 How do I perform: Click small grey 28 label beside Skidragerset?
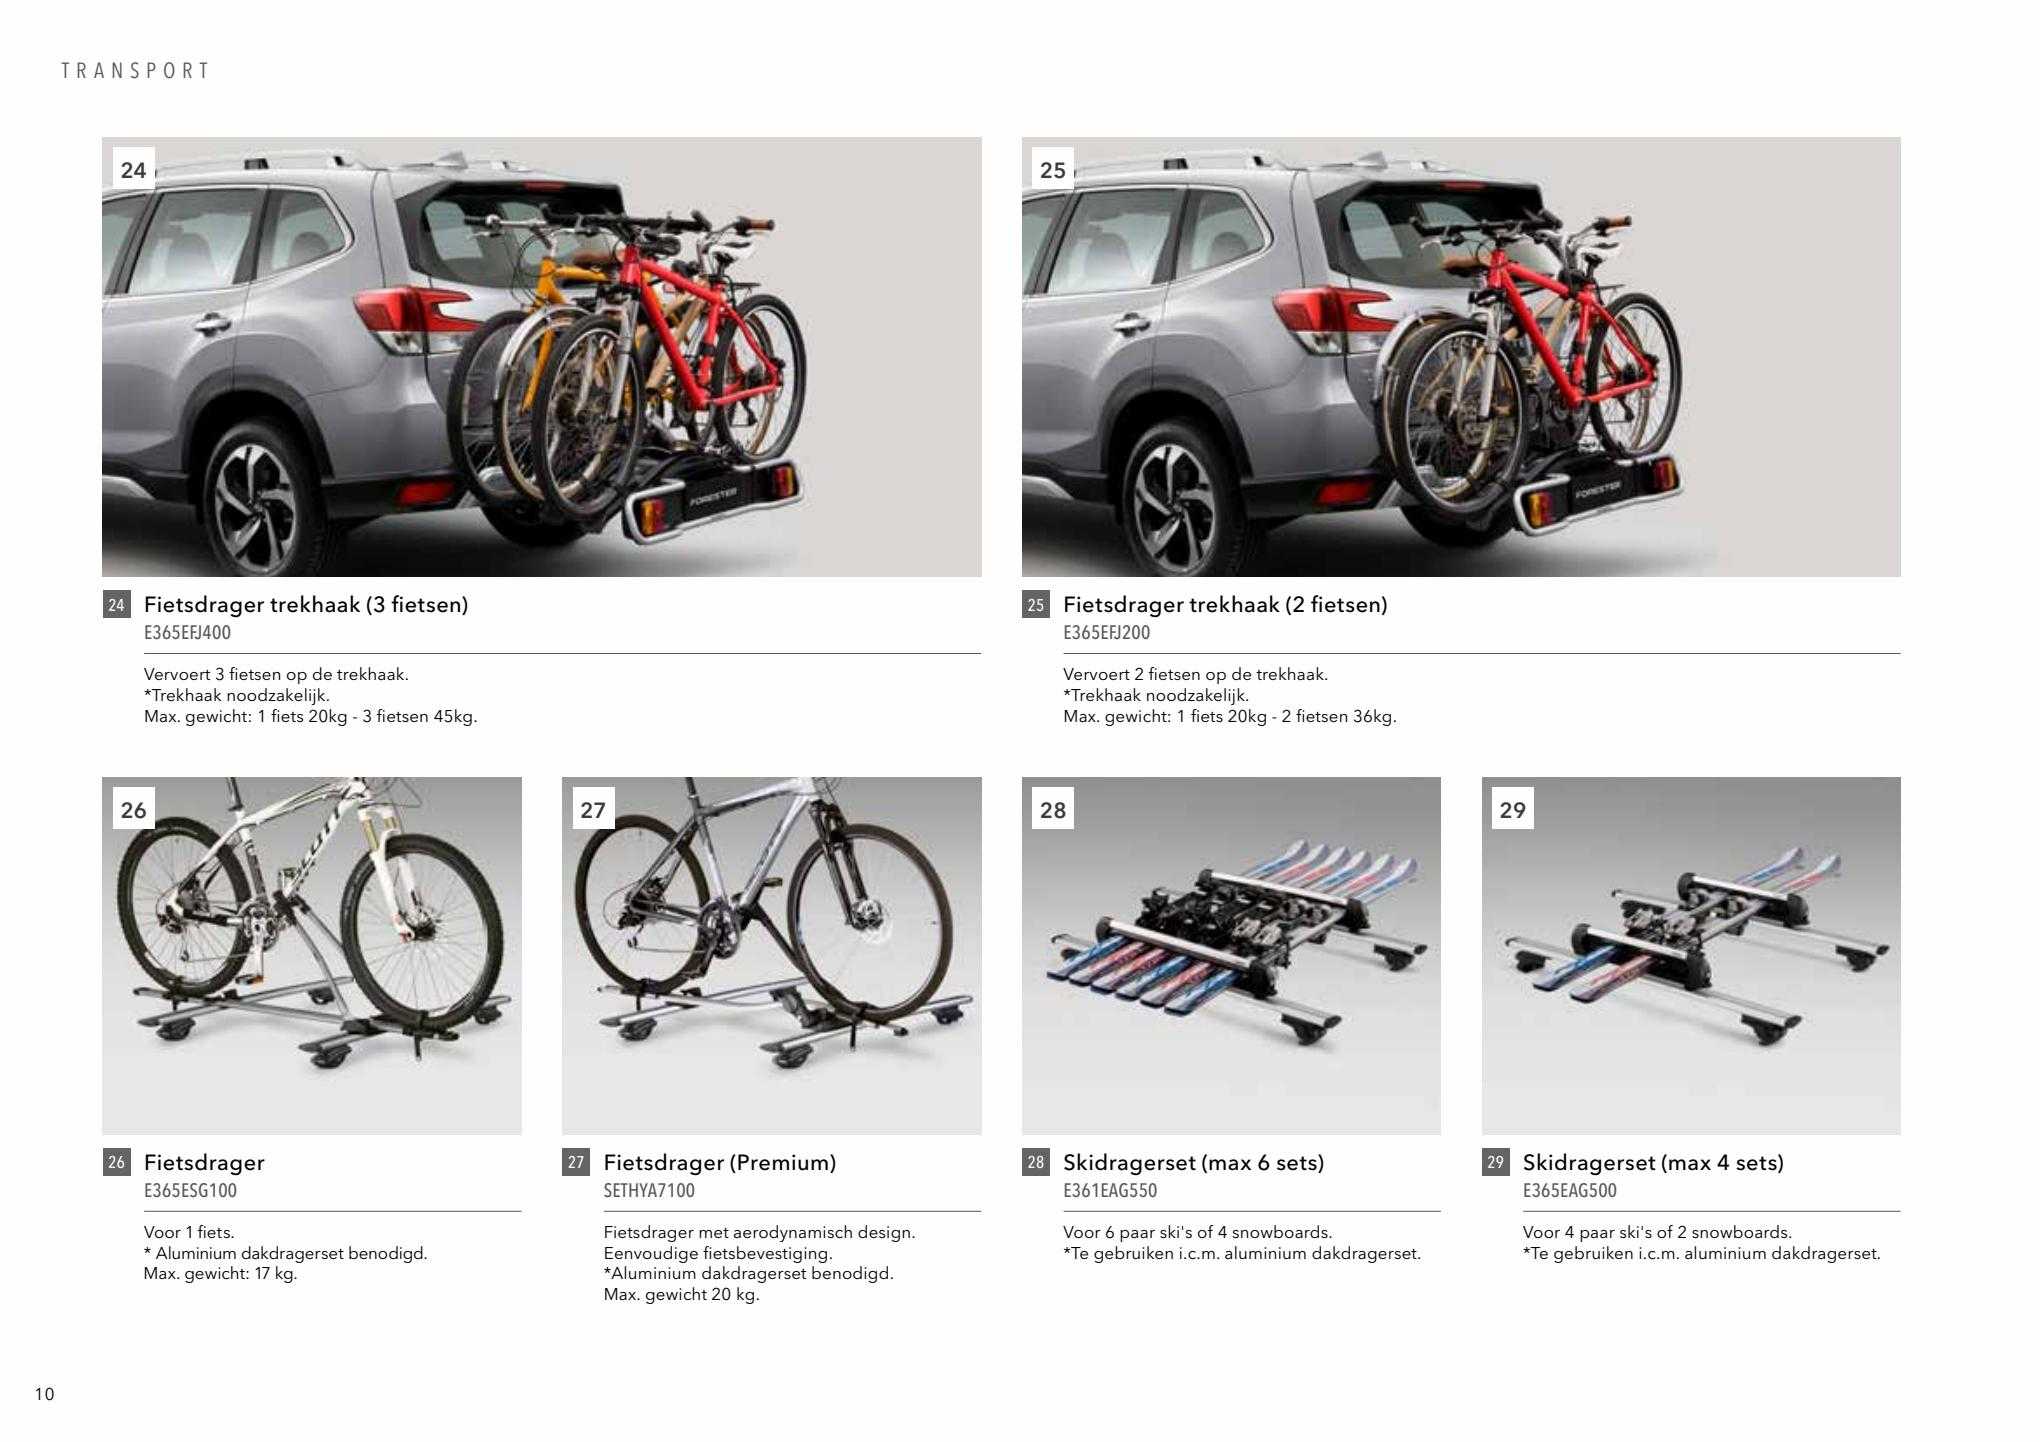pyautogui.click(x=1036, y=1162)
